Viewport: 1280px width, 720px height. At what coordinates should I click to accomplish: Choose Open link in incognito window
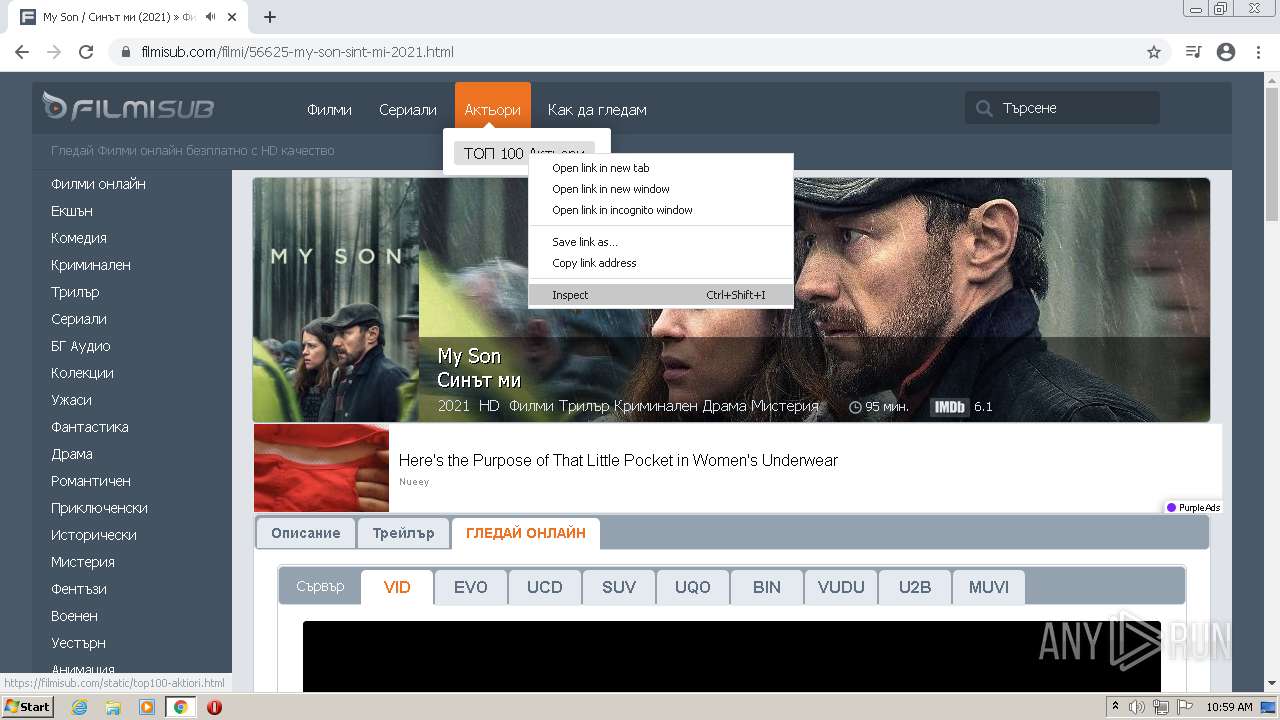point(661,210)
